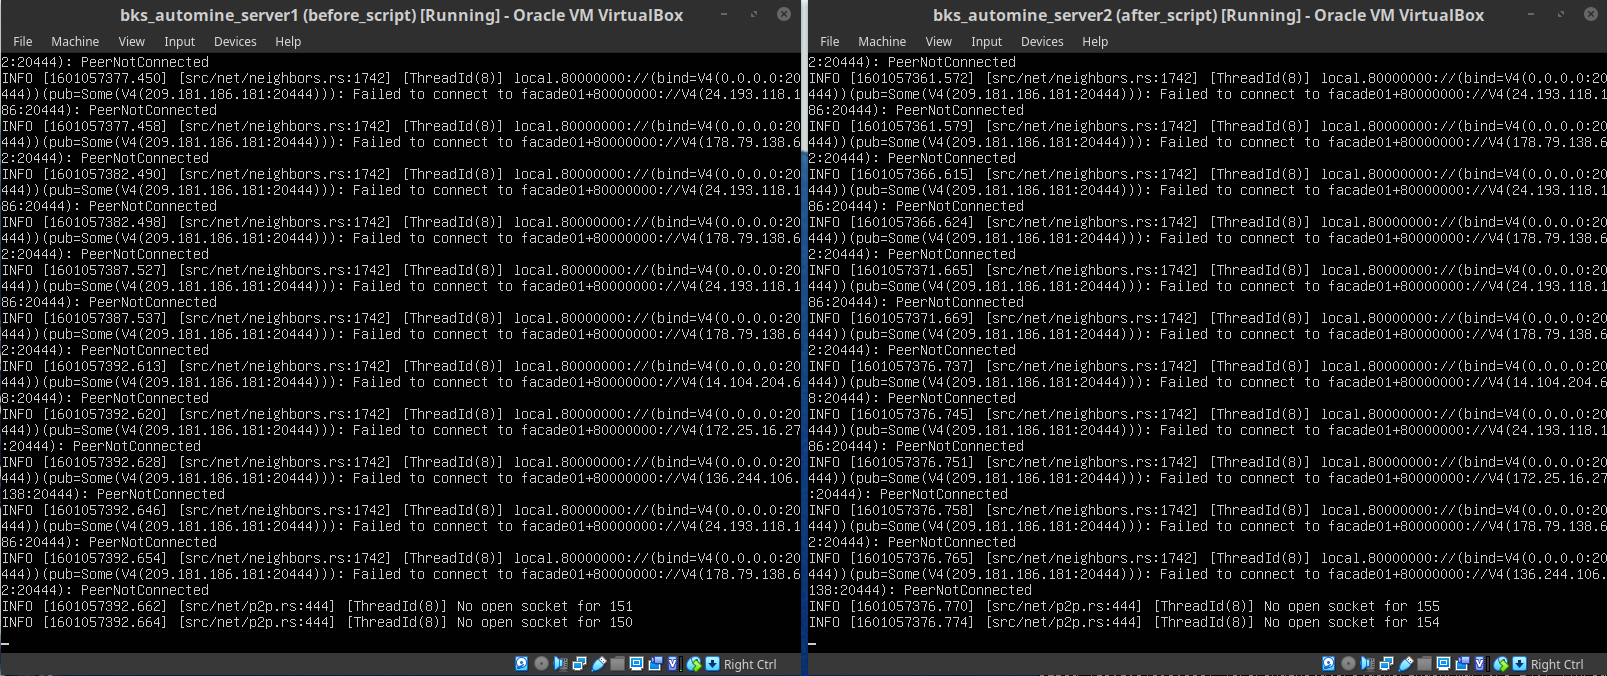Close the server1 VirtualBox window
The width and height of the screenshot is (1607, 676).
coord(784,14)
